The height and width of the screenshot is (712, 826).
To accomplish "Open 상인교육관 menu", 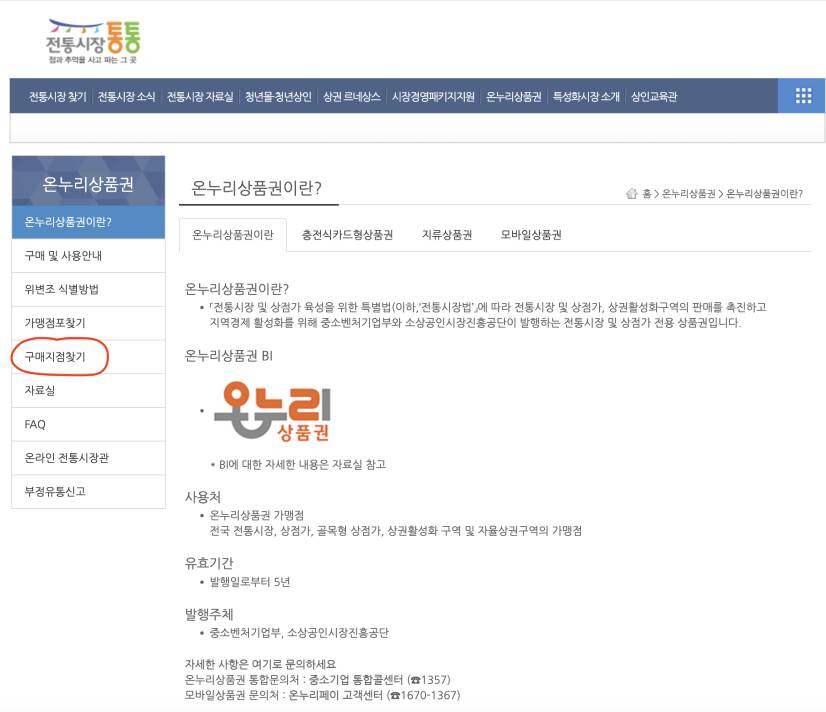I will click(654, 96).
